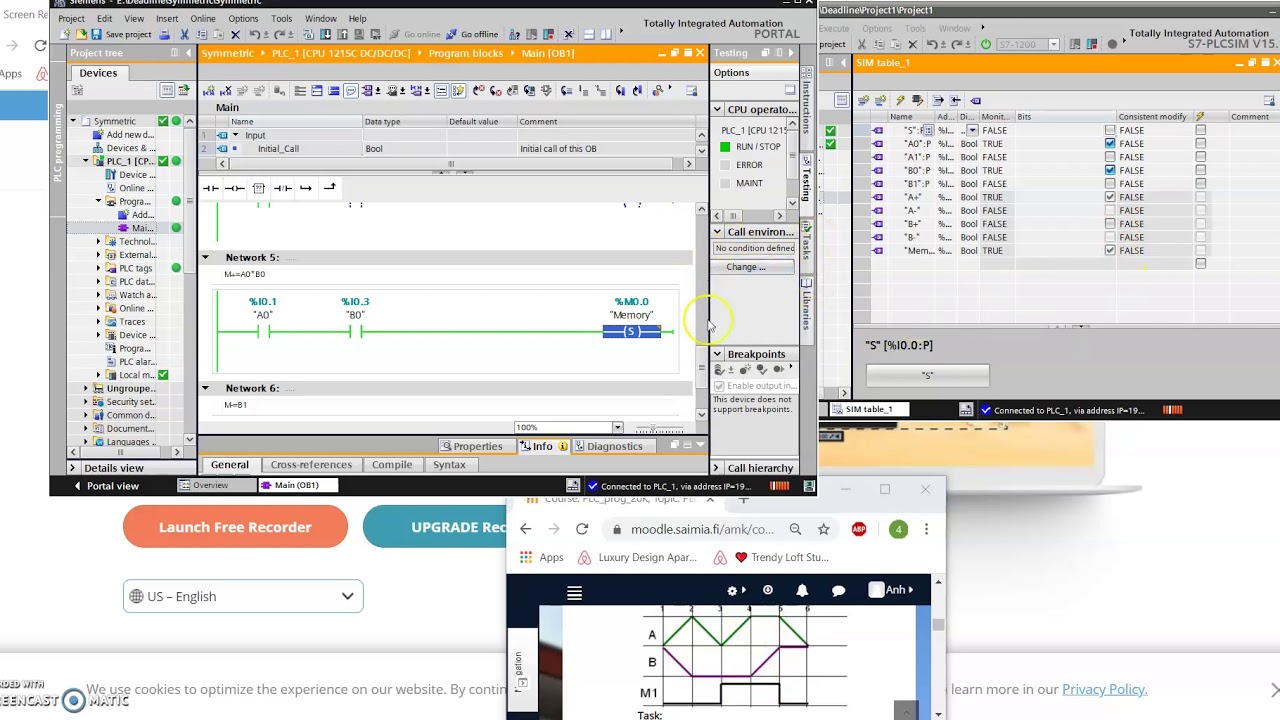Switch to the Compile tab

pos(392,465)
